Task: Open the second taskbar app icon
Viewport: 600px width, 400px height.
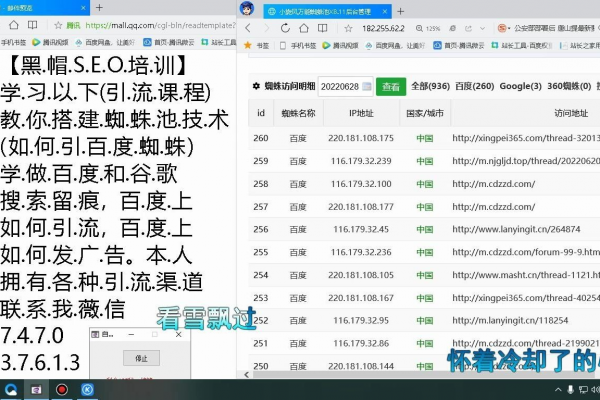Action: click(36, 390)
